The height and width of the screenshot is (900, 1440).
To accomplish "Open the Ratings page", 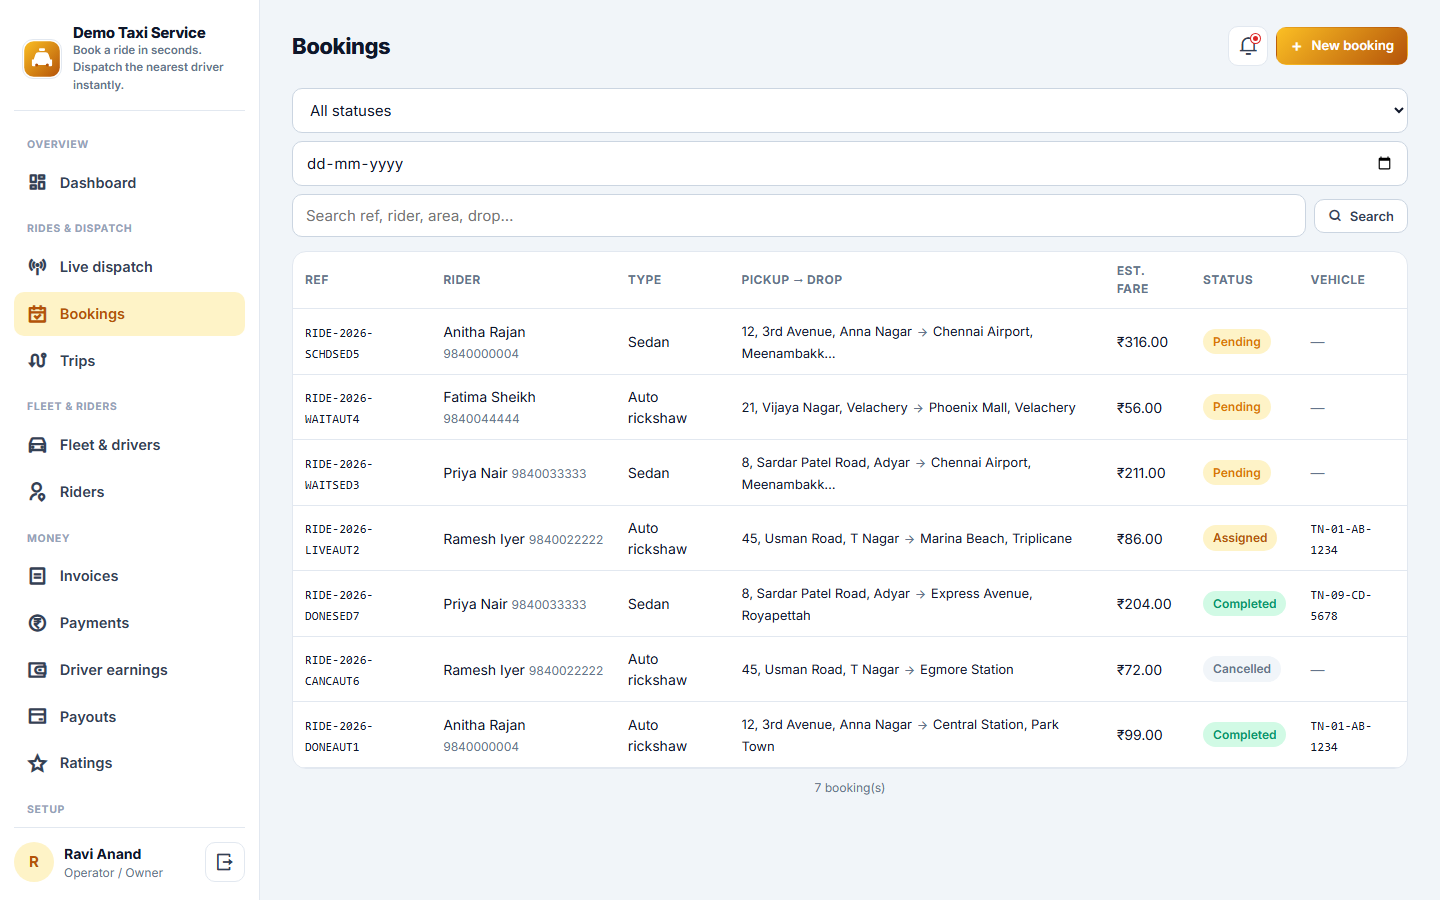I will 129,763.
